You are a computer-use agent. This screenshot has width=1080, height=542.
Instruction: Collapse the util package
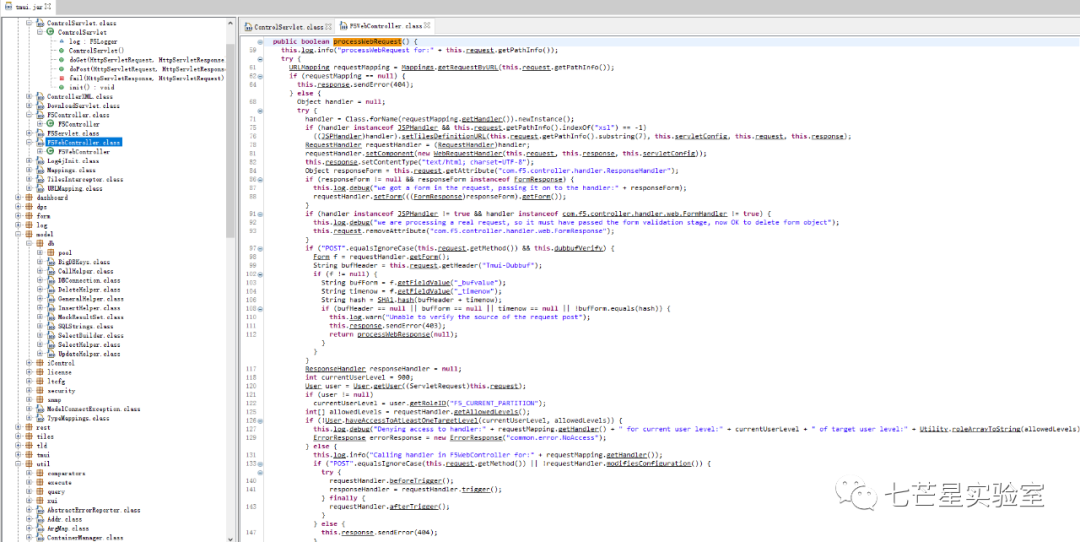click(19, 464)
